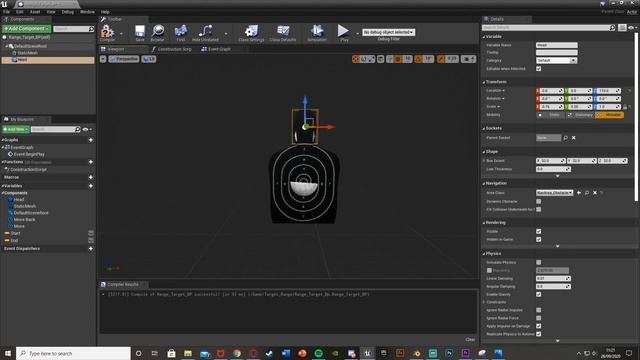Collapse the Transform section in Details
Viewport: 640px width, 360px height.
click(484, 82)
